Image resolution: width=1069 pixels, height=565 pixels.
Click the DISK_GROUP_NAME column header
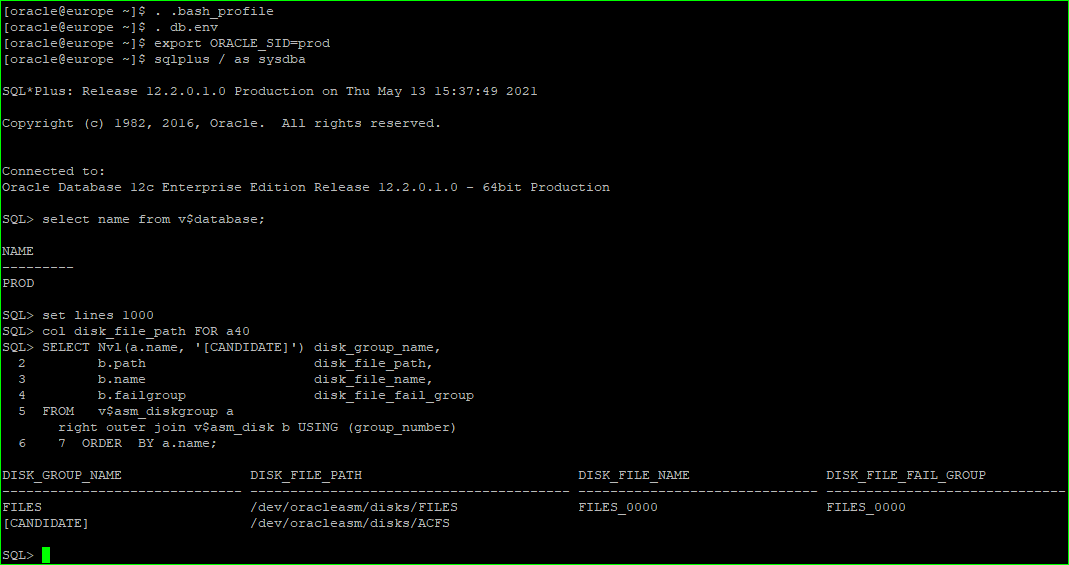coord(62,475)
